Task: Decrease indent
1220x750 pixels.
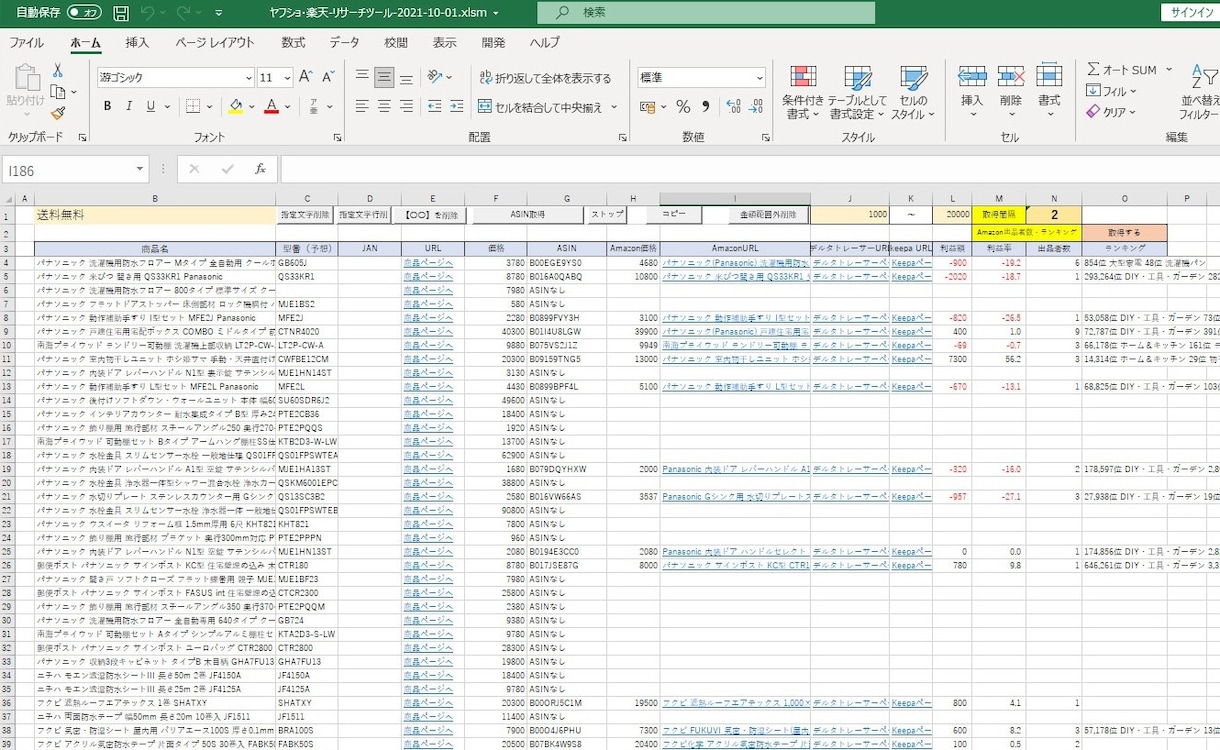Action: click(434, 106)
